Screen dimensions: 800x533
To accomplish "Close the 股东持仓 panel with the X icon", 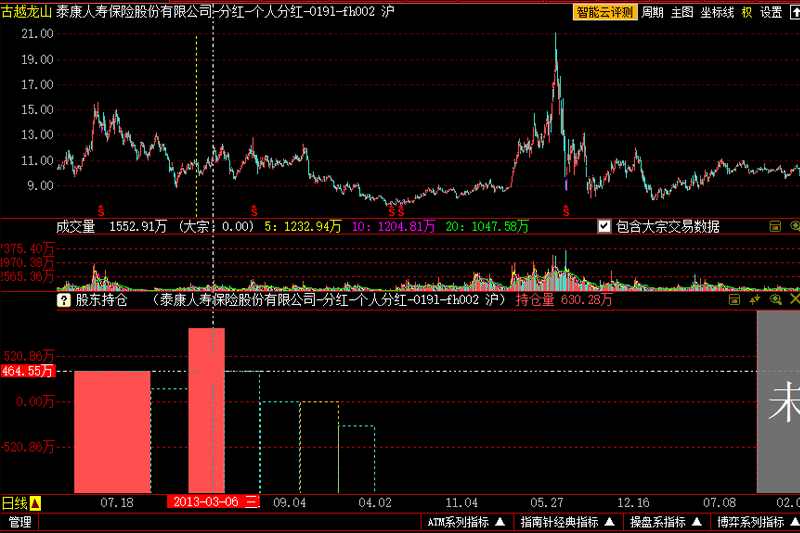I will point(794,299).
